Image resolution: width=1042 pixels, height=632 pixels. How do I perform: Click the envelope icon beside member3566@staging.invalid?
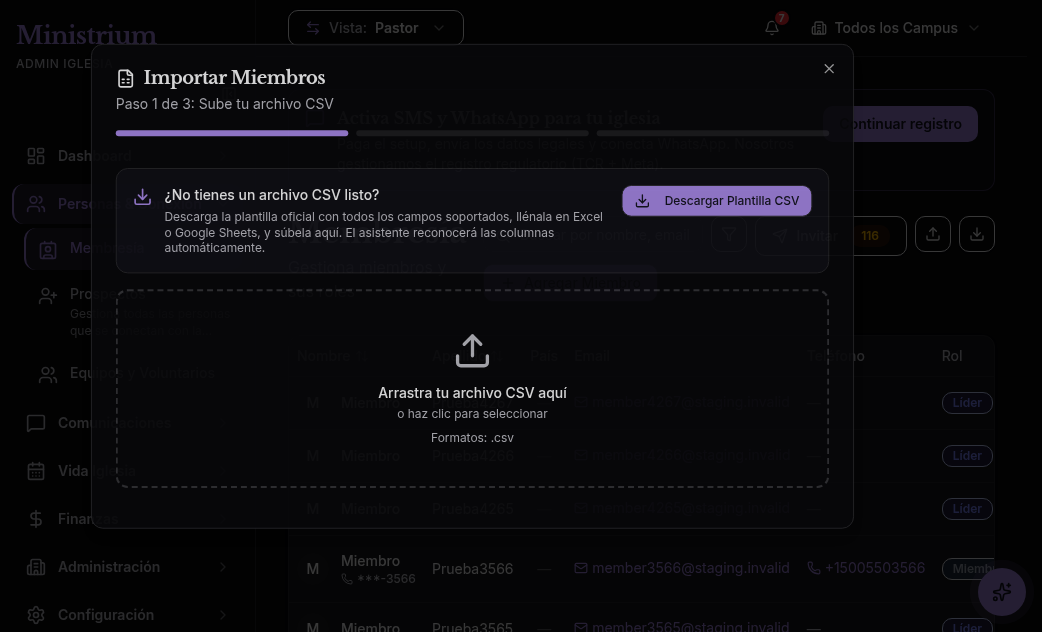pos(581,568)
